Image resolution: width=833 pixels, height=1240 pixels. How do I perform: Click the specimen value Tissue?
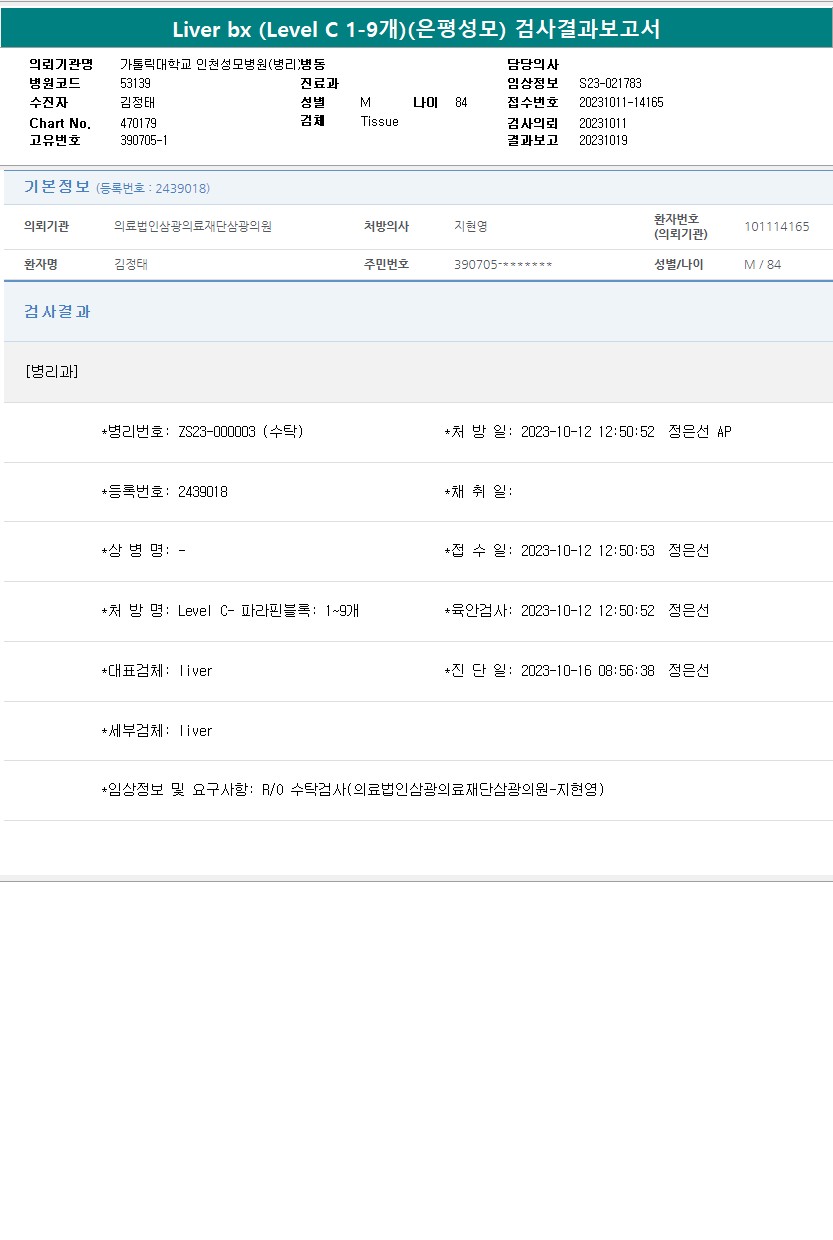[379, 121]
